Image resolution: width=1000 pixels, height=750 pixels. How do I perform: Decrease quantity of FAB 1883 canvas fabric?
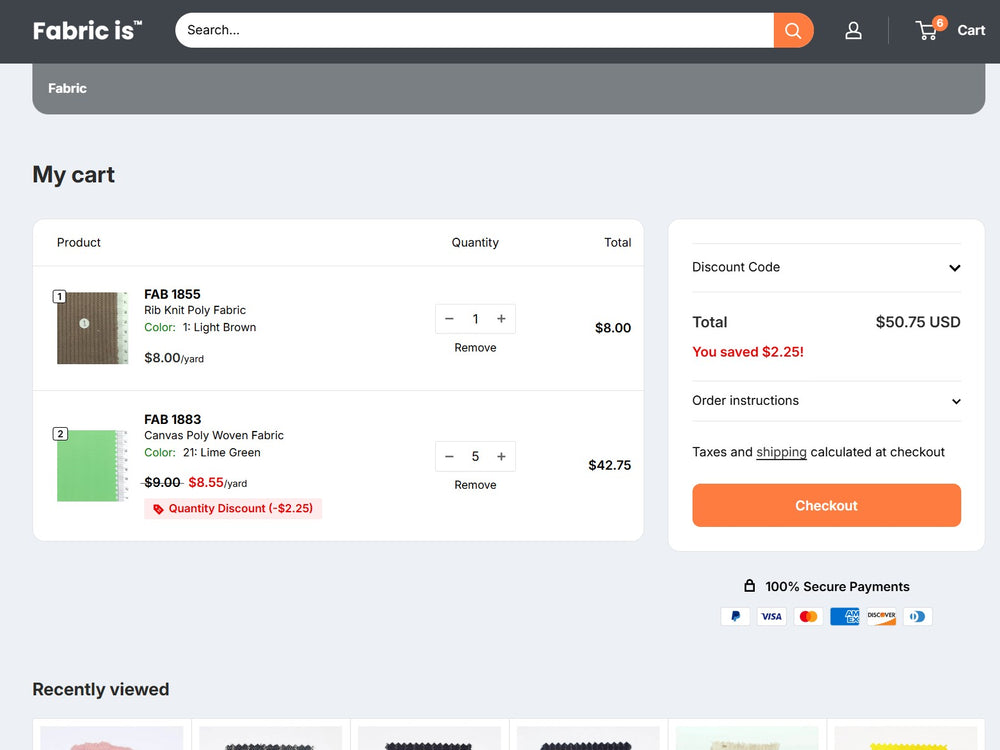(449, 456)
